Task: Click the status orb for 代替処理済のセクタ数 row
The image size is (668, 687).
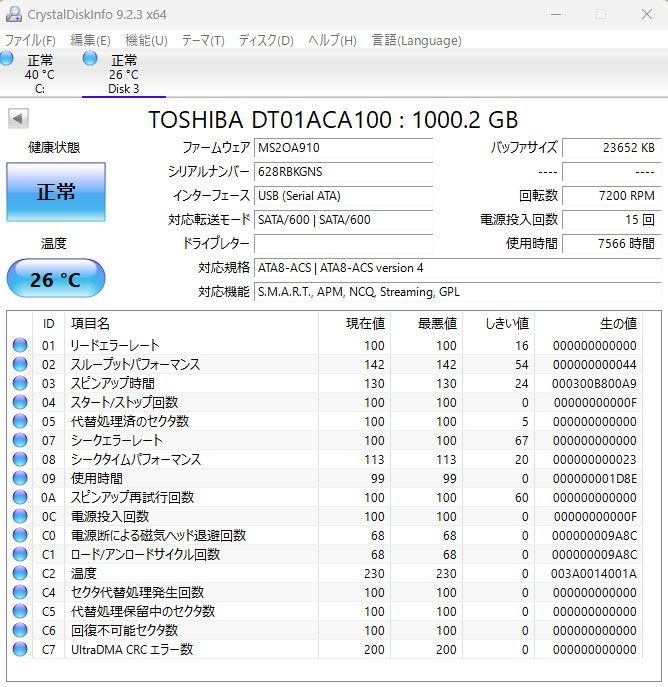Action: coord(19,422)
